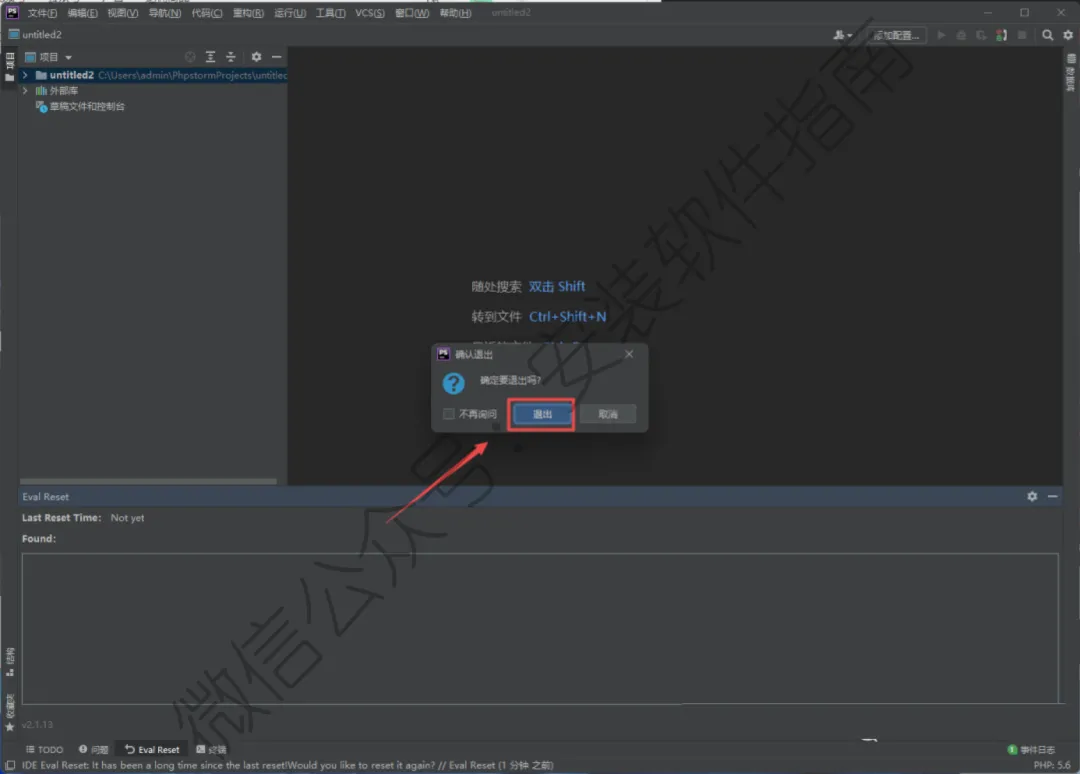Open project panel gear options
This screenshot has width=1080, height=774.
(256, 57)
